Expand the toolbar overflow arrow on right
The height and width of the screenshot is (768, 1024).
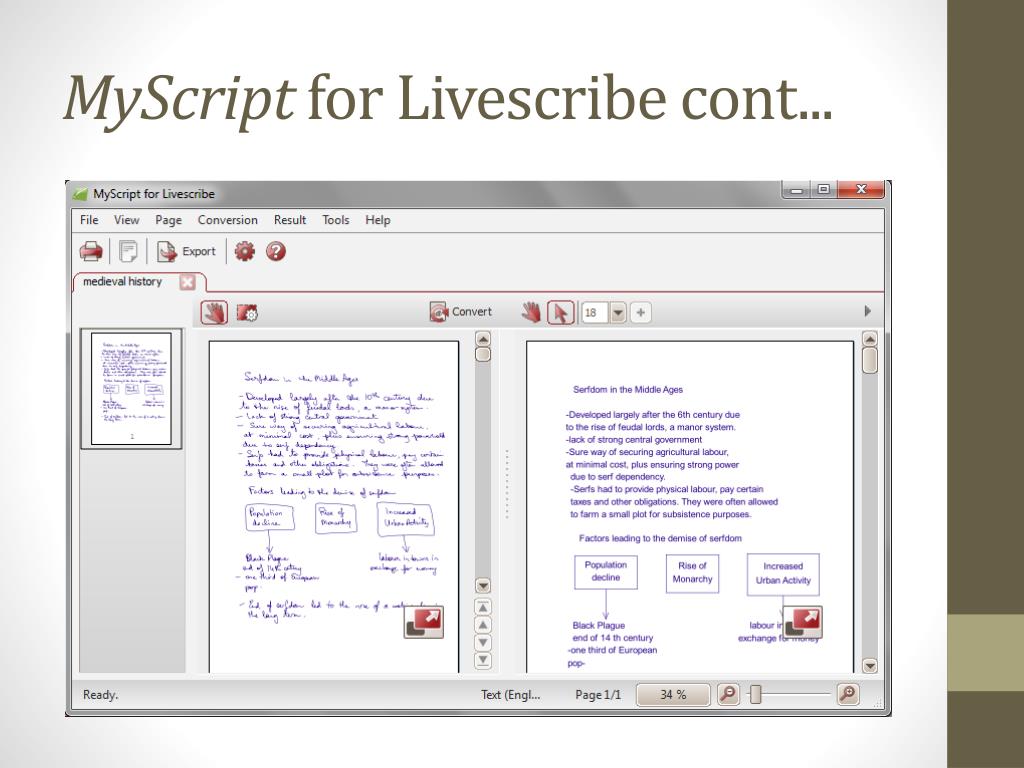[867, 312]
